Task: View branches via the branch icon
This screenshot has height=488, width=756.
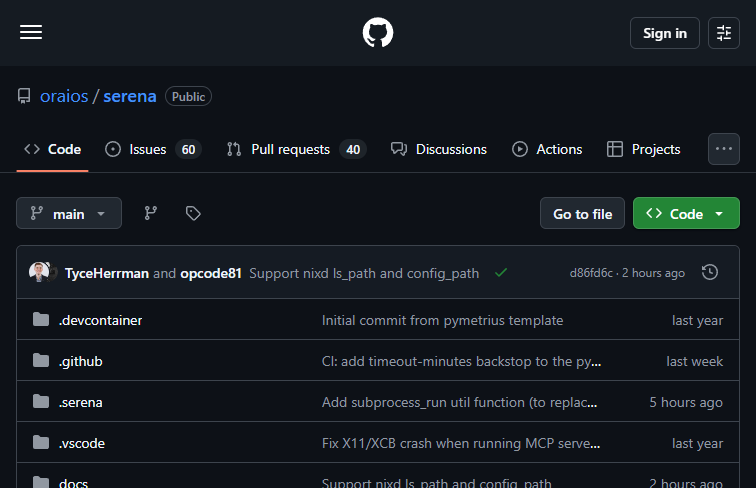Action: coord(151,213)
